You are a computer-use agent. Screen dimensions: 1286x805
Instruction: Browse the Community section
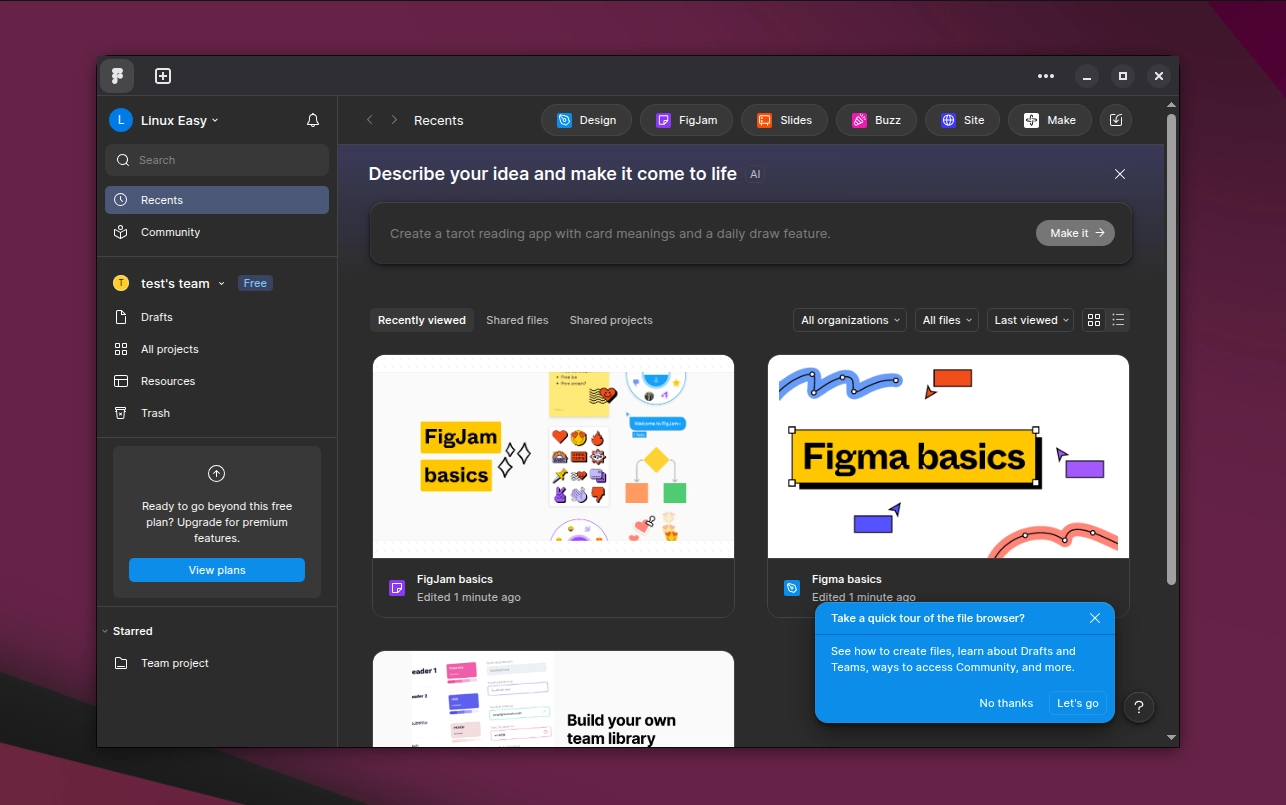click(x=169, y=231)
